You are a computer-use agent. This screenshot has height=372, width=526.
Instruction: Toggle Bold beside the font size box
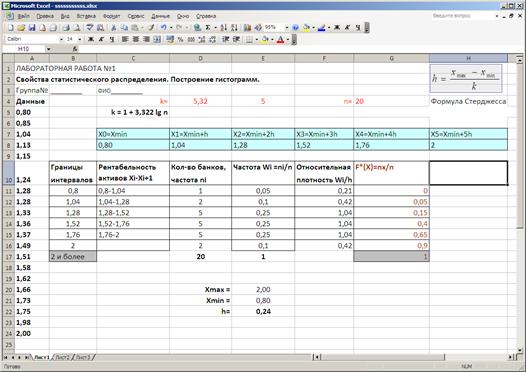(x=91, y=39)
